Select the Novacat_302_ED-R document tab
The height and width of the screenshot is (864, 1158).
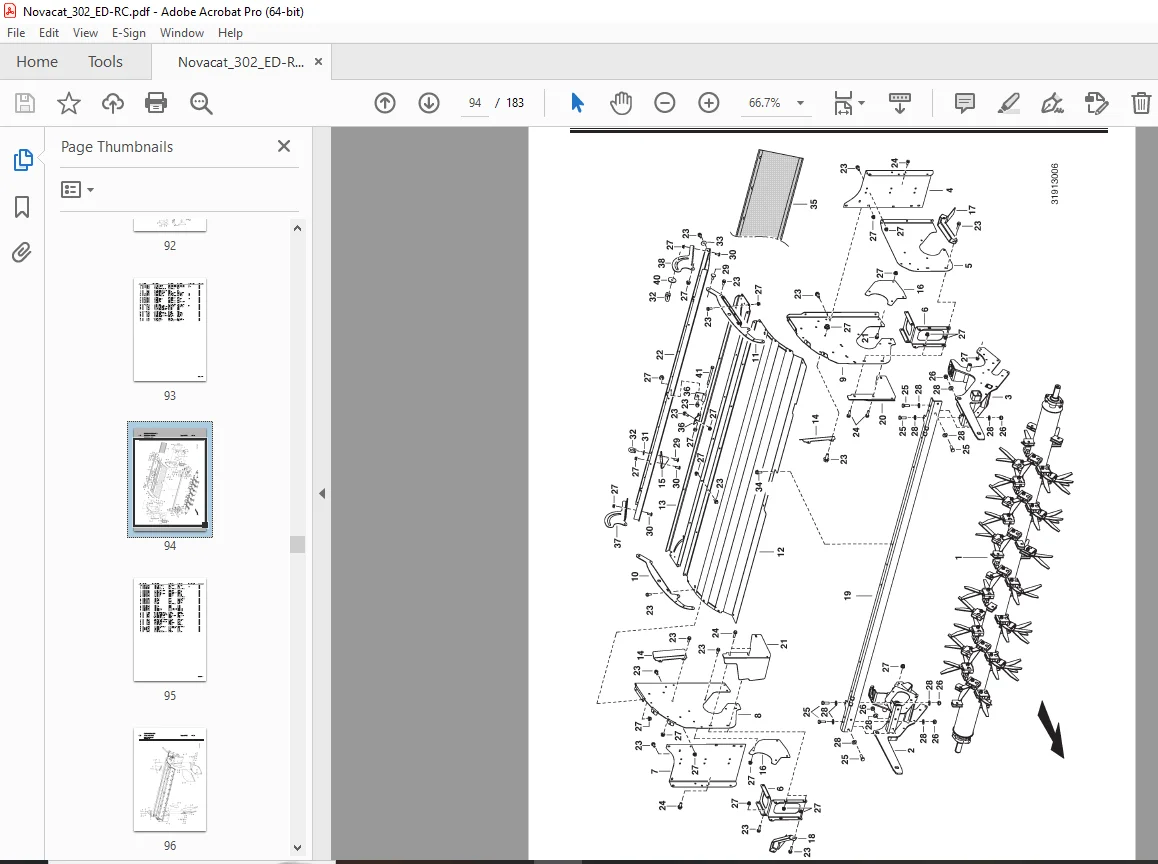(x=241, y=62)
